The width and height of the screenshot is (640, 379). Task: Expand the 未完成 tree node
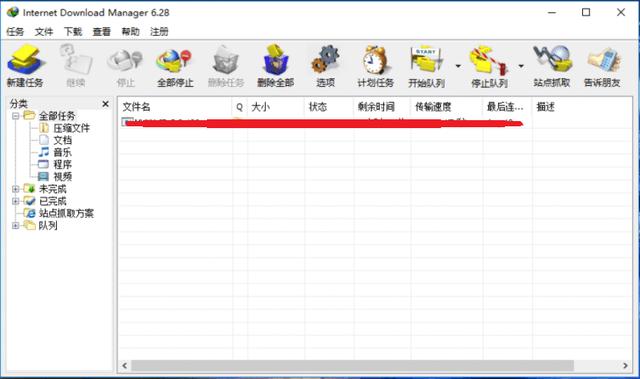pyautogui.click(x=16, y=189)
